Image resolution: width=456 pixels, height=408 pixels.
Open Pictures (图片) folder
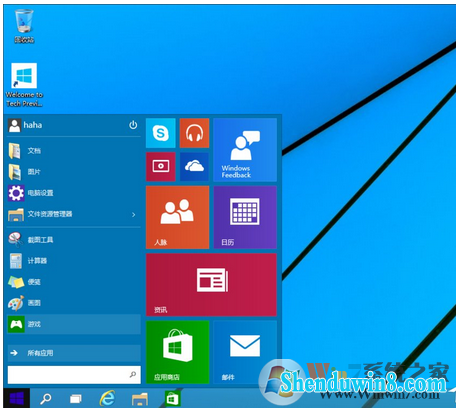pyautogui.click(x=74, y=172)
